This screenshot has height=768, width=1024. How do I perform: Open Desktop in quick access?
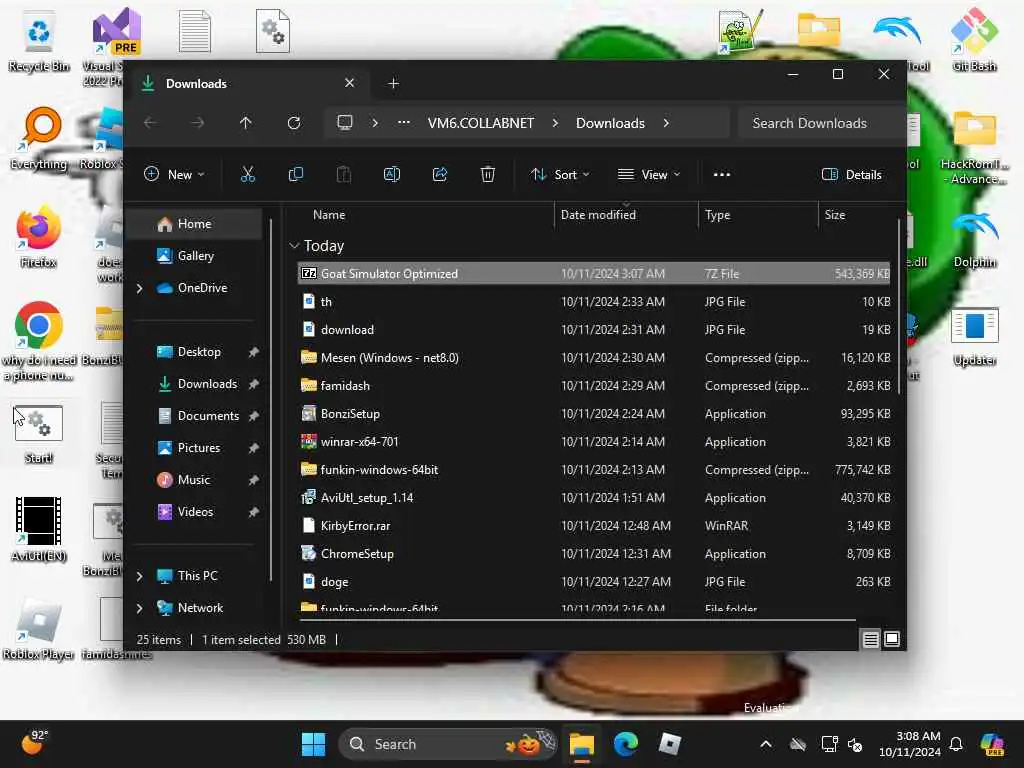point(199,352)
